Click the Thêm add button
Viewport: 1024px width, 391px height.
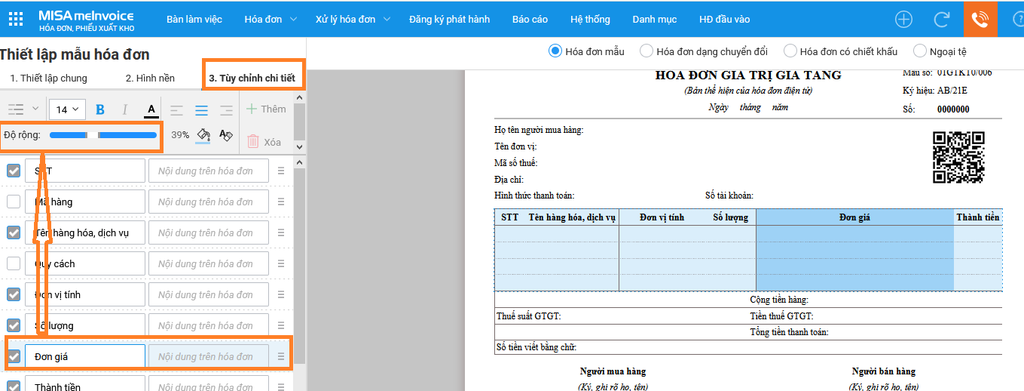[266, 109]
